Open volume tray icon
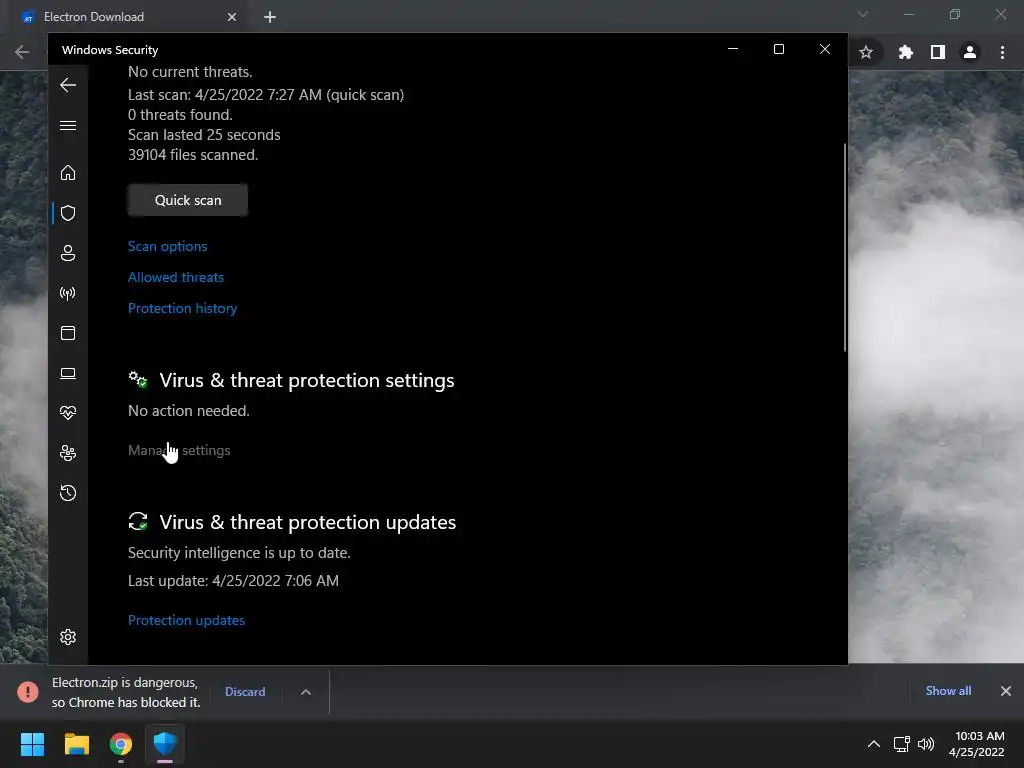Image resolution: width=1024 pixels, height=768 pixels. coord(925,744)
